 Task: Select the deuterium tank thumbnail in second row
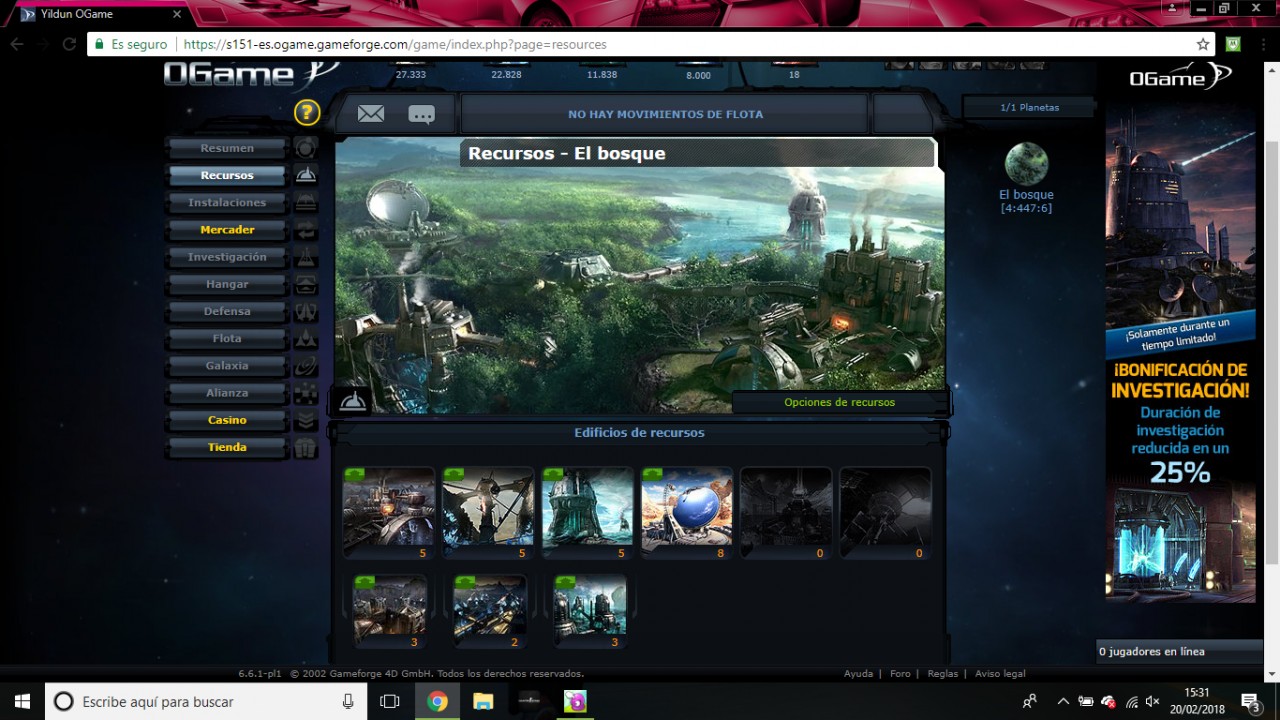[x=590, y=611]
